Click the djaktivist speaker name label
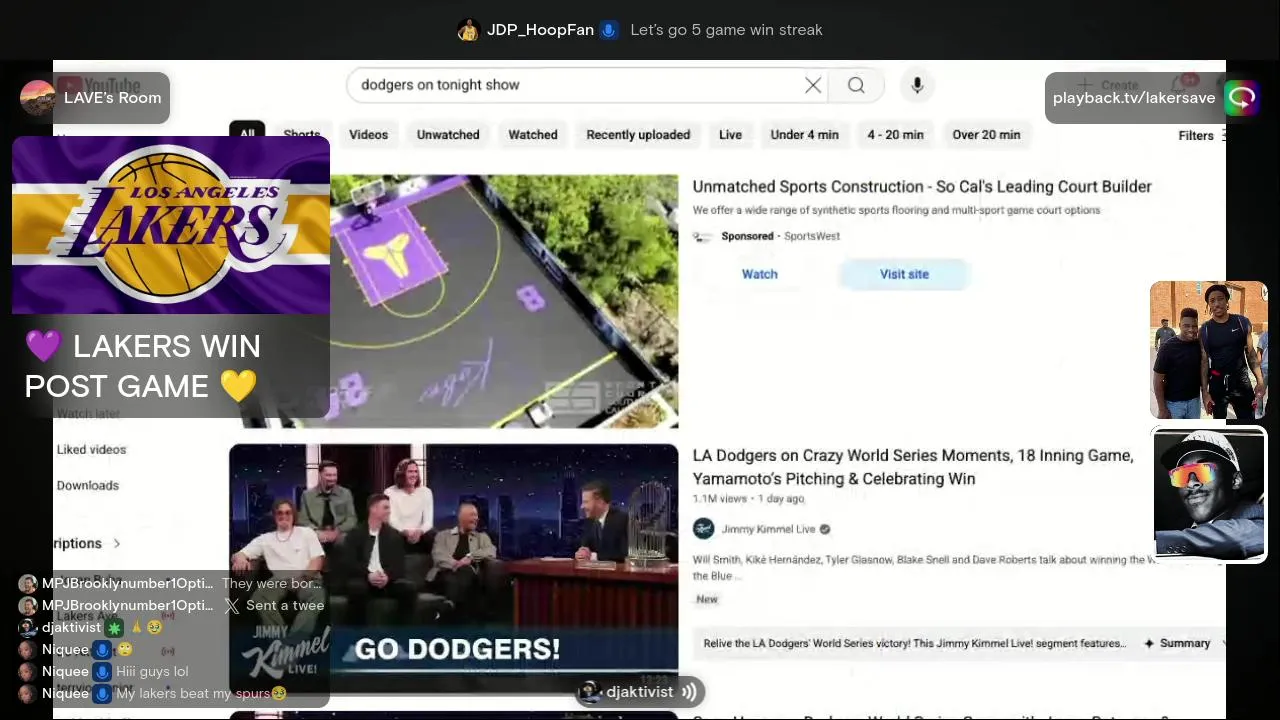1280x720 pixels. (x=639, y=691)
